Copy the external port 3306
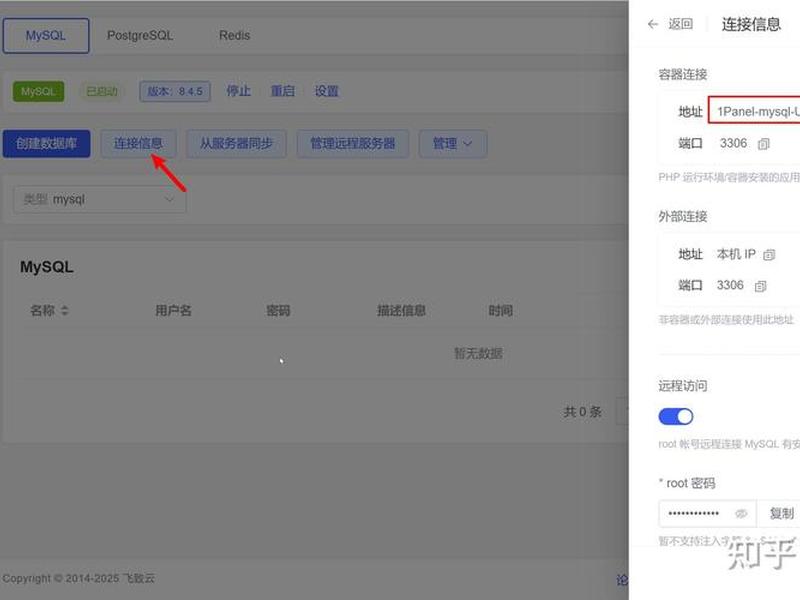The image size is (800, 600). pyautogui.click(x=761, y=286)
